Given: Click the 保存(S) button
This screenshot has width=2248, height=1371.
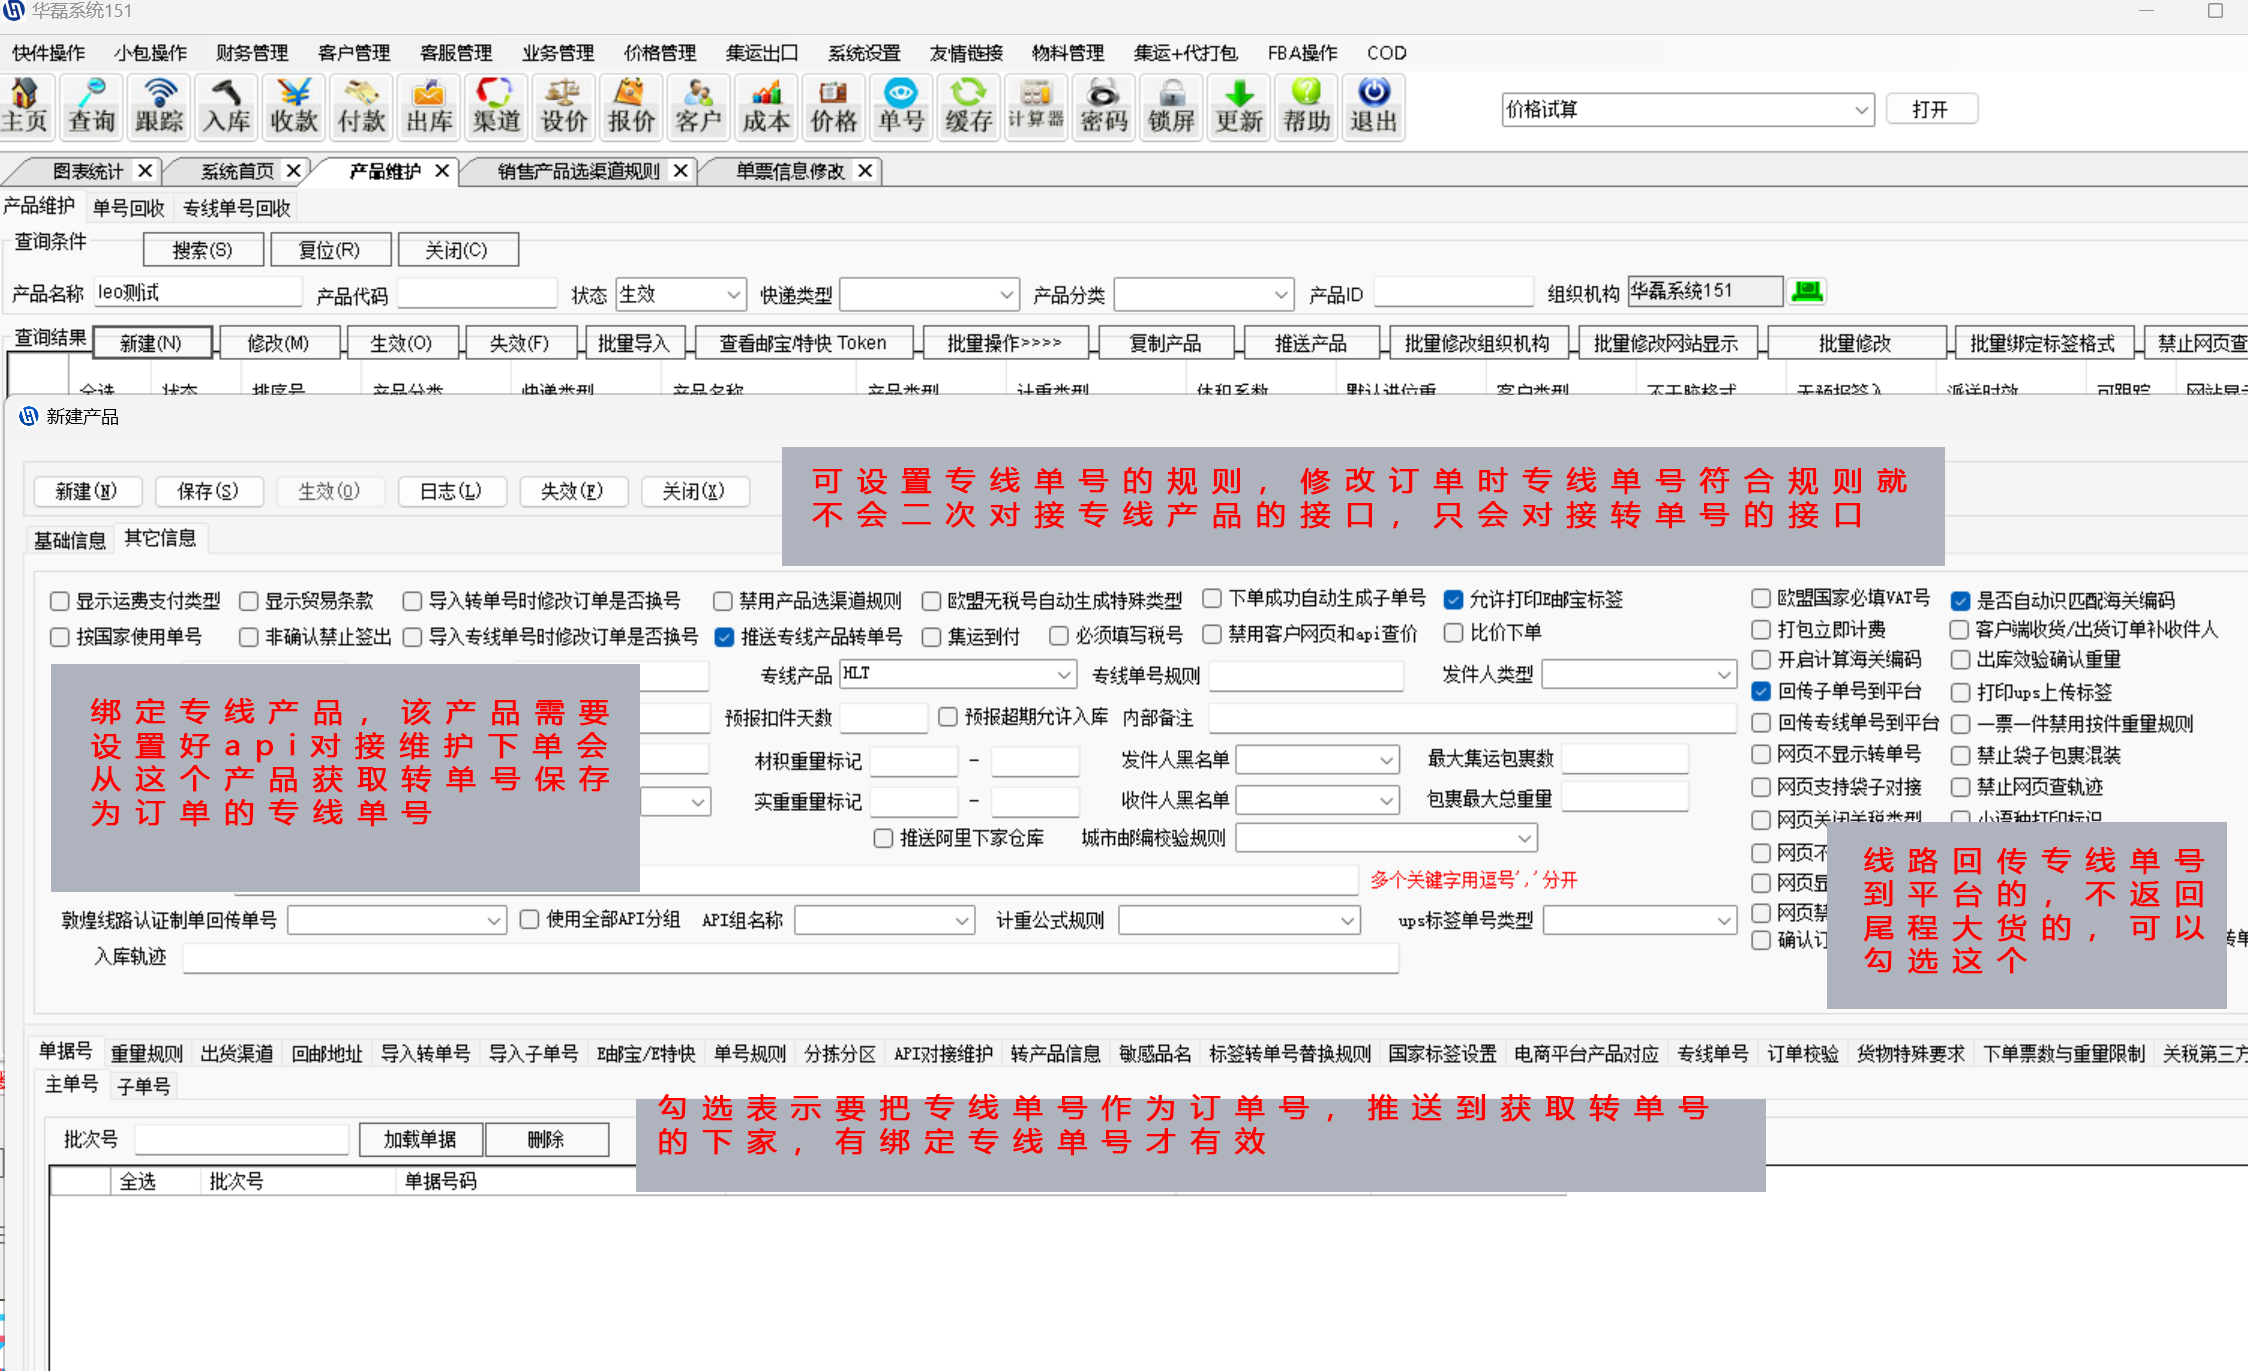Looking at the screenshot, I should click(208, 491).
